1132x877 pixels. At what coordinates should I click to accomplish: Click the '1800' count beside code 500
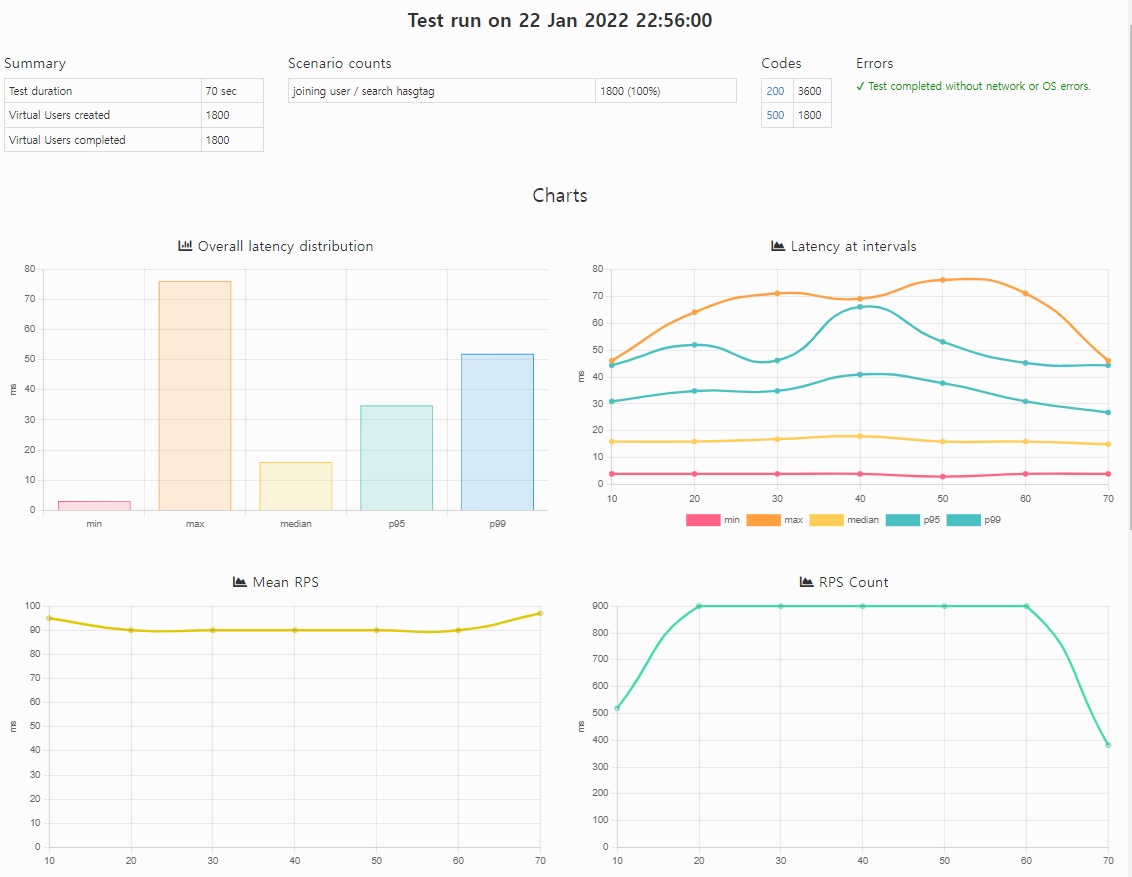(x=812, y=115)
